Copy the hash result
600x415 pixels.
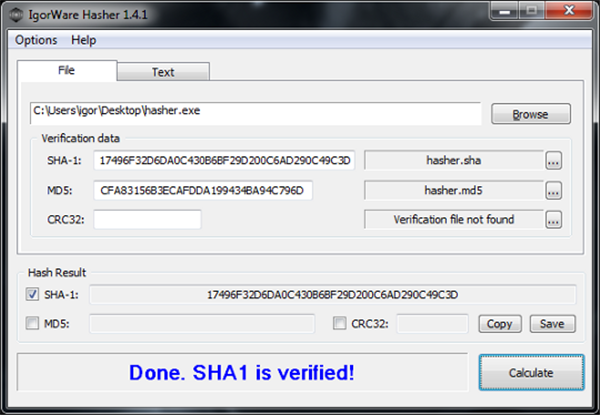click(x=498, y=323)
